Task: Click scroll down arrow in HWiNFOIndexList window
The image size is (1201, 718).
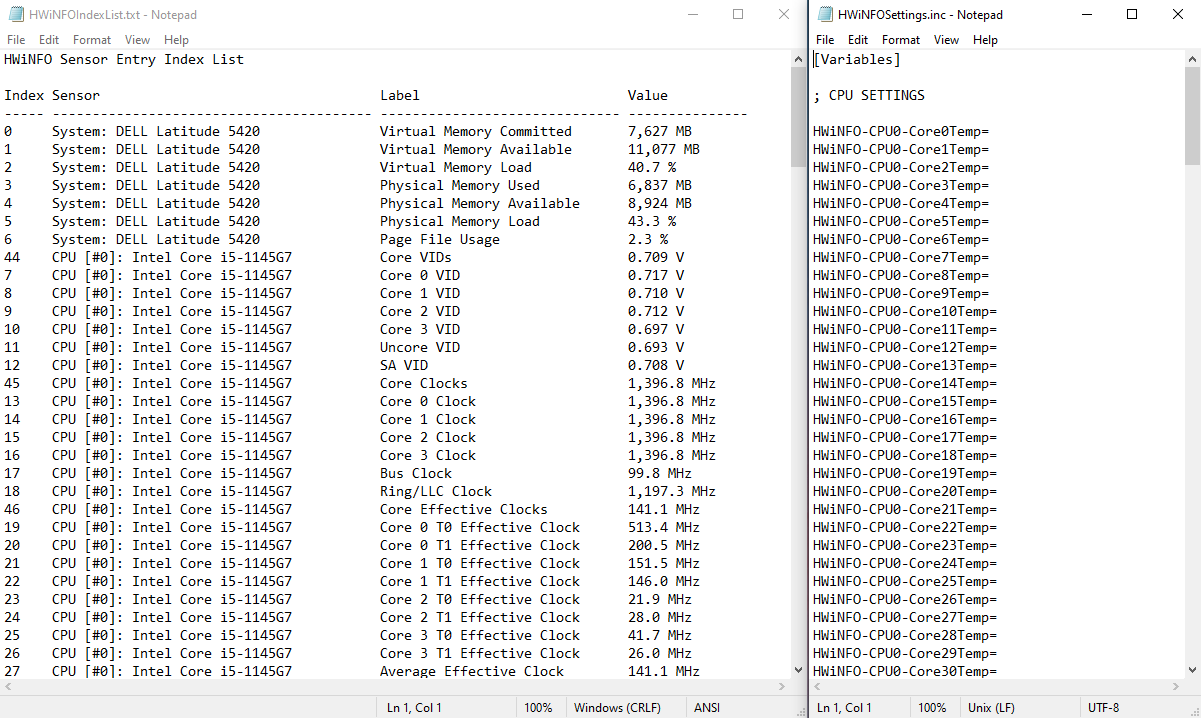Action: (x=797, y=670)
